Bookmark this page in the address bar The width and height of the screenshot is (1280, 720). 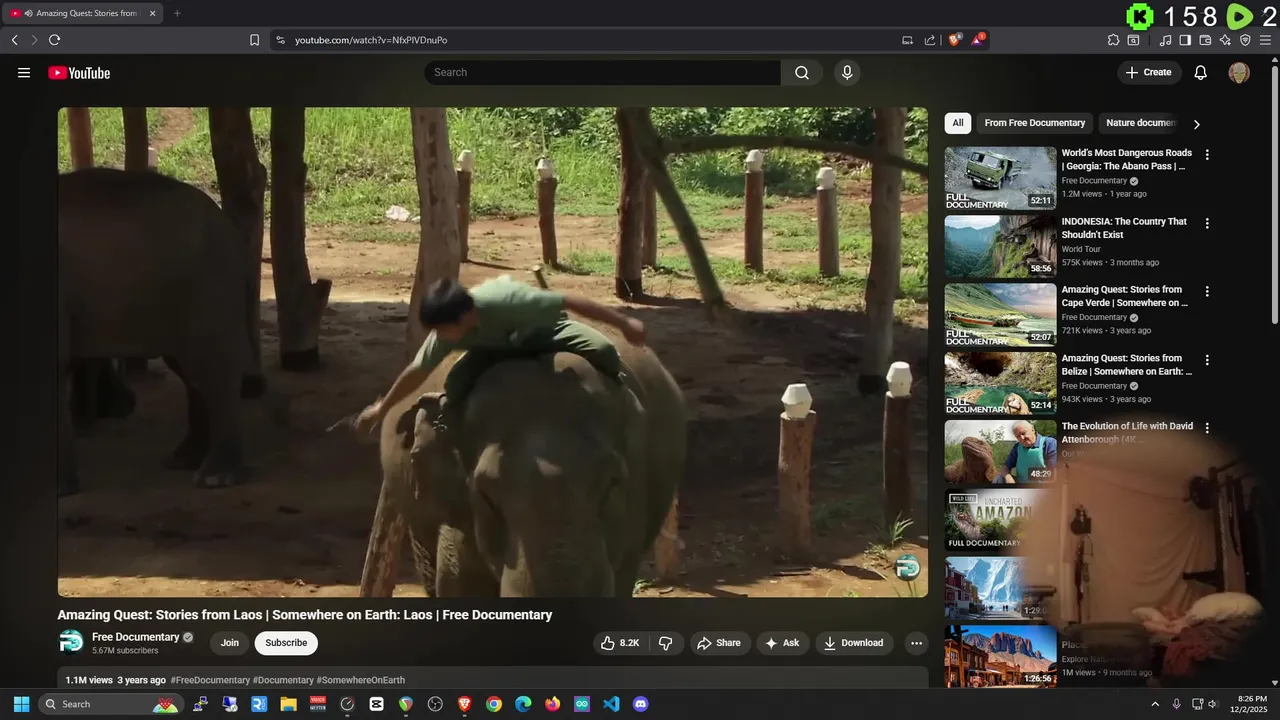(254, 40)
